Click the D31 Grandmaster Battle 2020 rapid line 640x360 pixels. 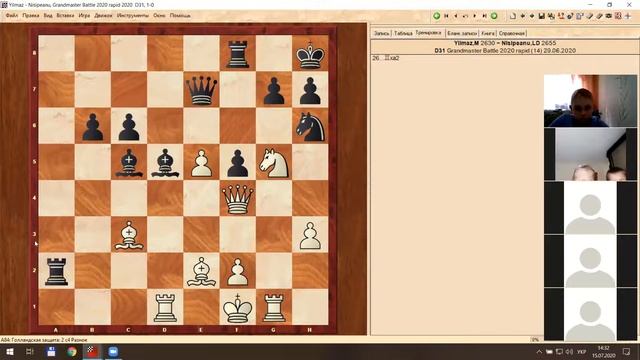point(505,51)
